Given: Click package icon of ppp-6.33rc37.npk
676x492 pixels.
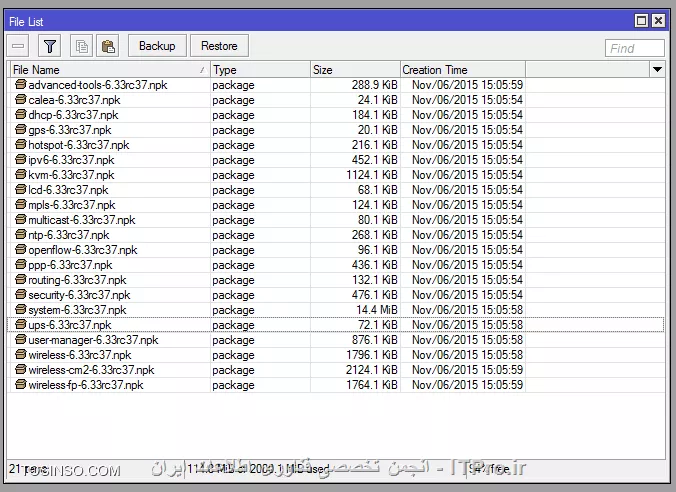Looking at the screenshot, I should [x=20, y=264].
